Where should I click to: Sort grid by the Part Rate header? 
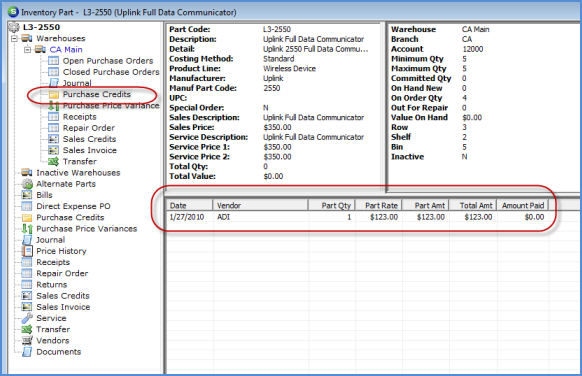click(x=379, y=205)
